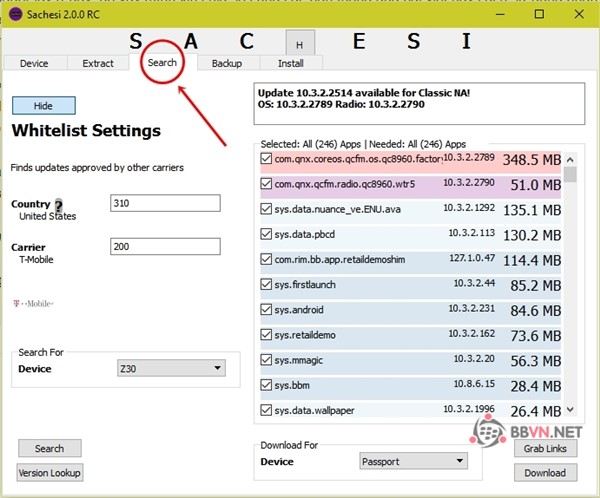Click the scroll-down arrow of the apps list
This screenshot has height=498, width=600.
coord(570,409)
